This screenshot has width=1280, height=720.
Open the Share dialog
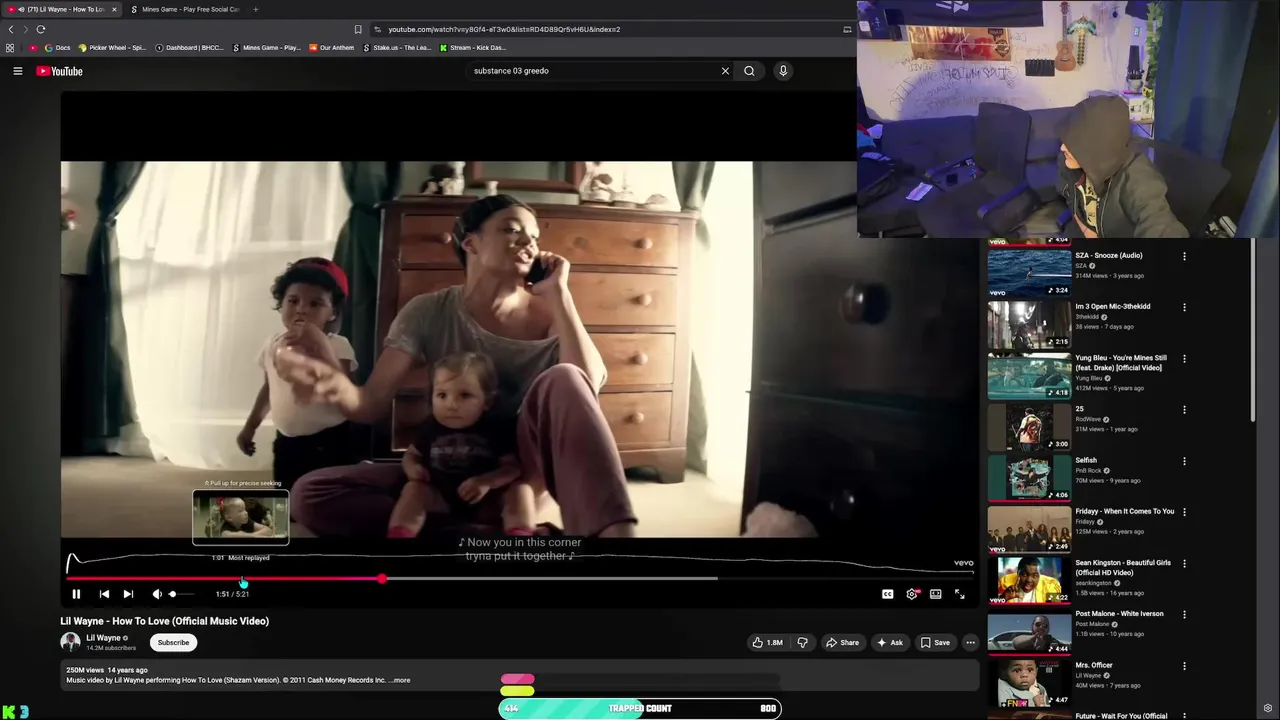click(842, 643)
